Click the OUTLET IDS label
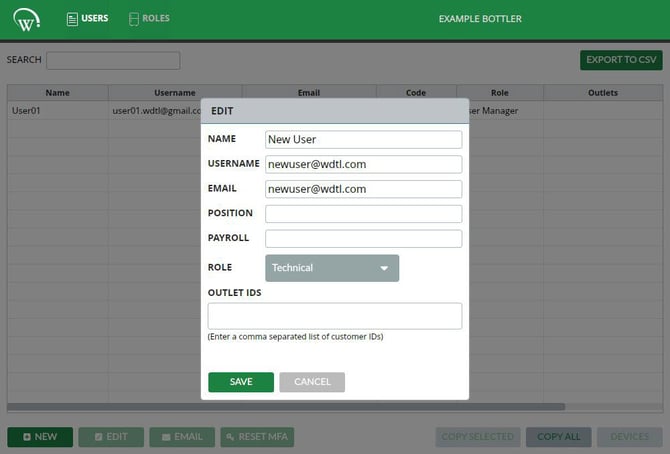The width and height of the screenshot is (670, 454). (x=235, y=293)
